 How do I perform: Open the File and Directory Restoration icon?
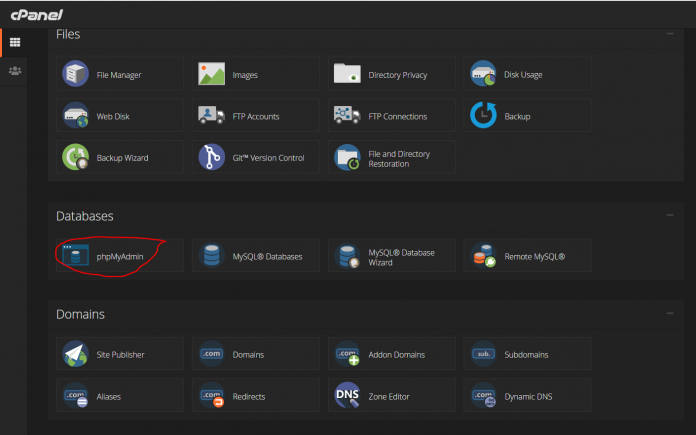(347, 157)
